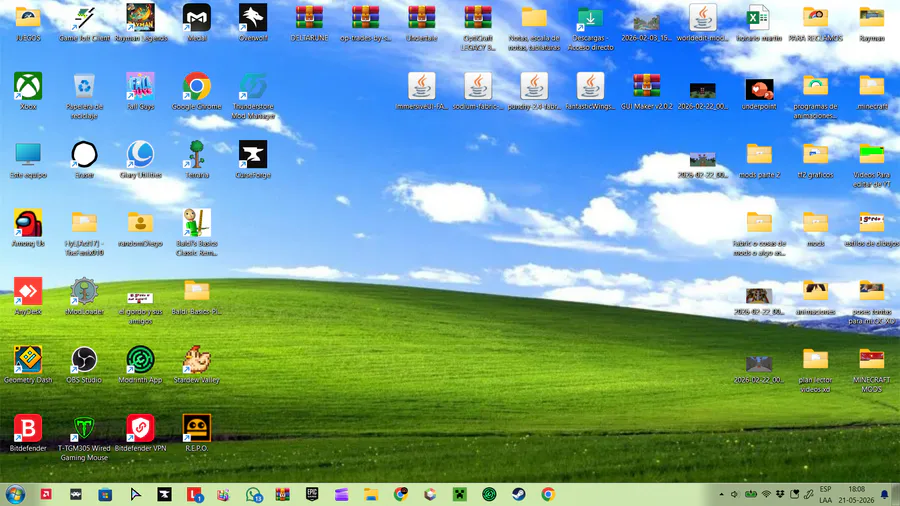Expand the hidden system tray icons arrow

[721, 494]
